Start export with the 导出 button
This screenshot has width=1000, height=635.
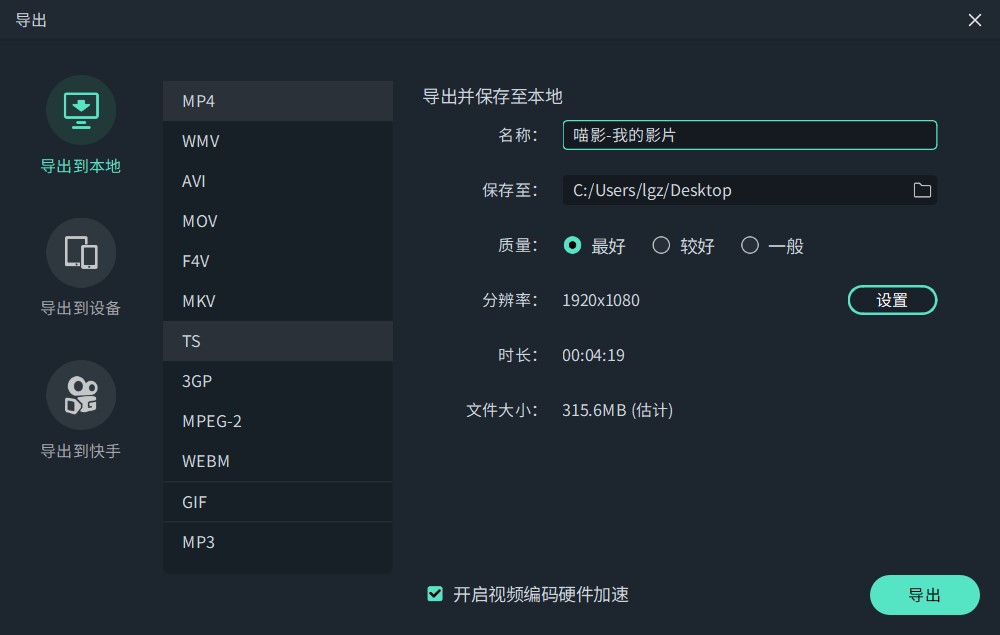[924, 594]
